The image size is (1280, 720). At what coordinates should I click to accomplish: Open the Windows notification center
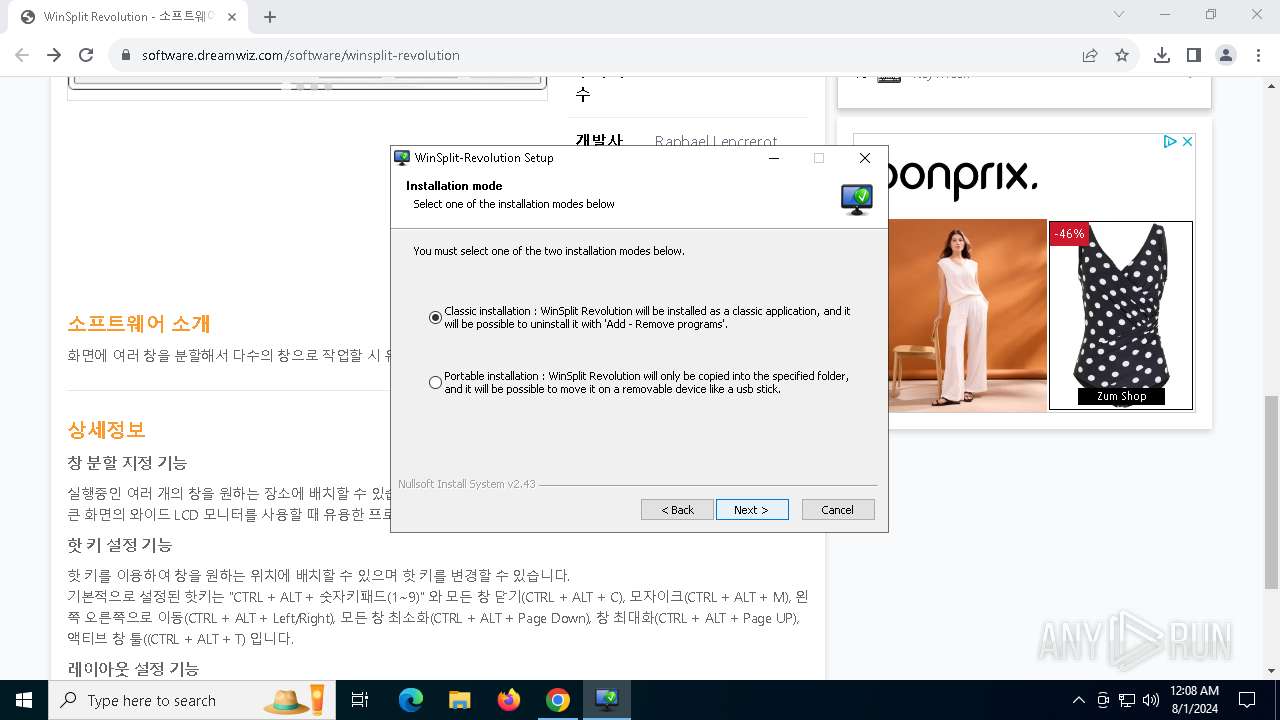pyautogui.click(x=1247, y=700)
